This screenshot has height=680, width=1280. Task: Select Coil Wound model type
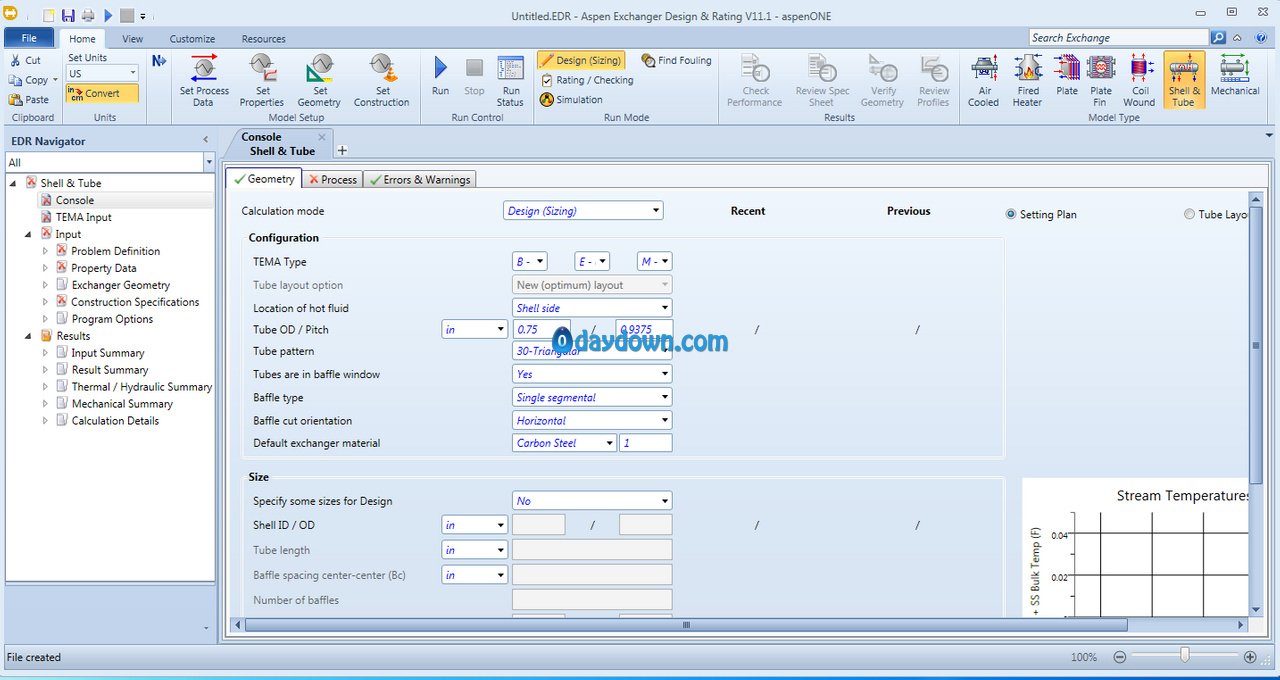tap(1139, 80)
